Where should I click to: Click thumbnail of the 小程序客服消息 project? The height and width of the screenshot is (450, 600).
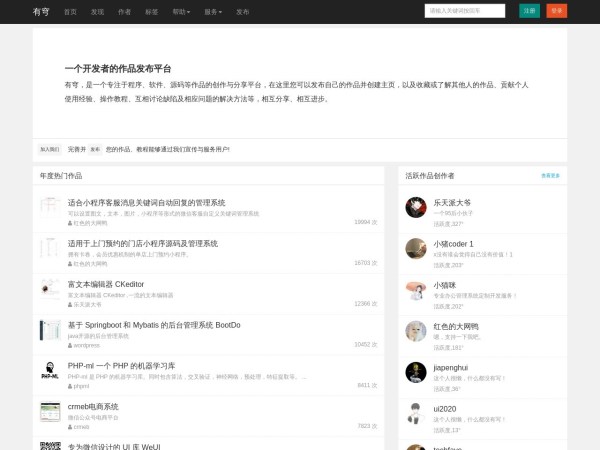pyautogui.click(x=50, y=207)
